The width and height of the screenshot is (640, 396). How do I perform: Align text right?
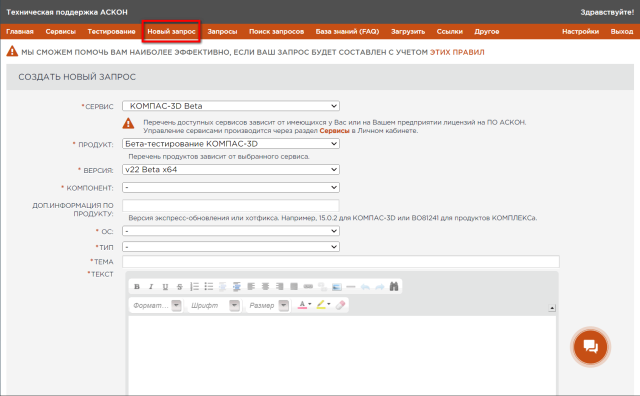280,287
